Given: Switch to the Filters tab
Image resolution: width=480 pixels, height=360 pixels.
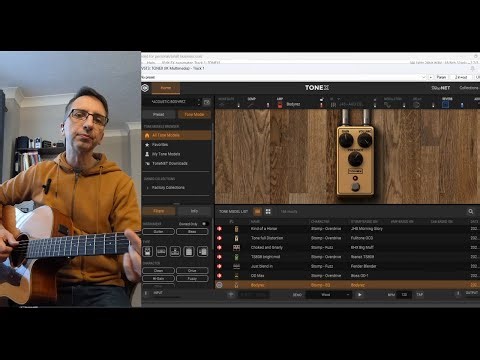Looking at the screenshot, I should coord(159,211).
